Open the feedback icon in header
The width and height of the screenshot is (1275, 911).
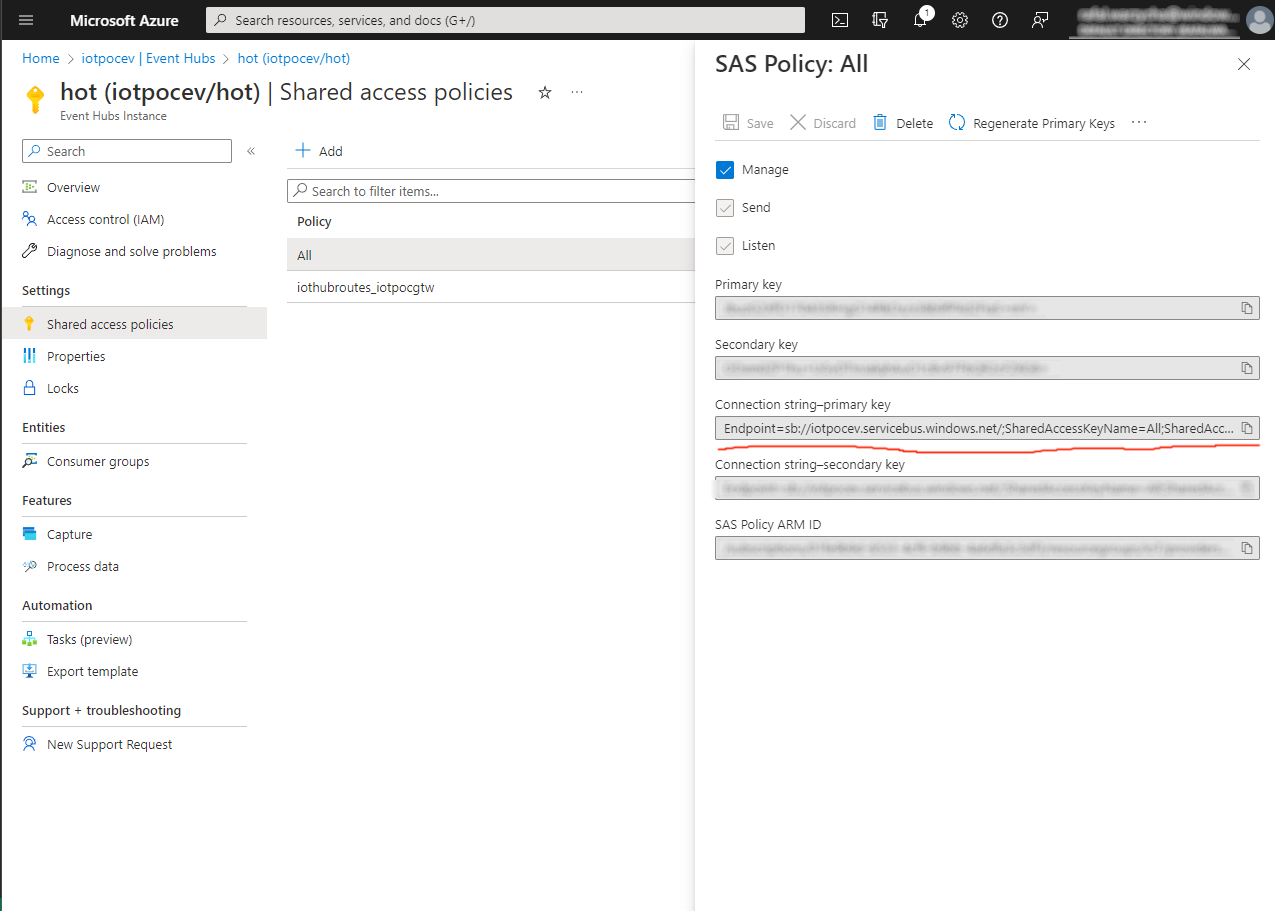(1040, 20)
